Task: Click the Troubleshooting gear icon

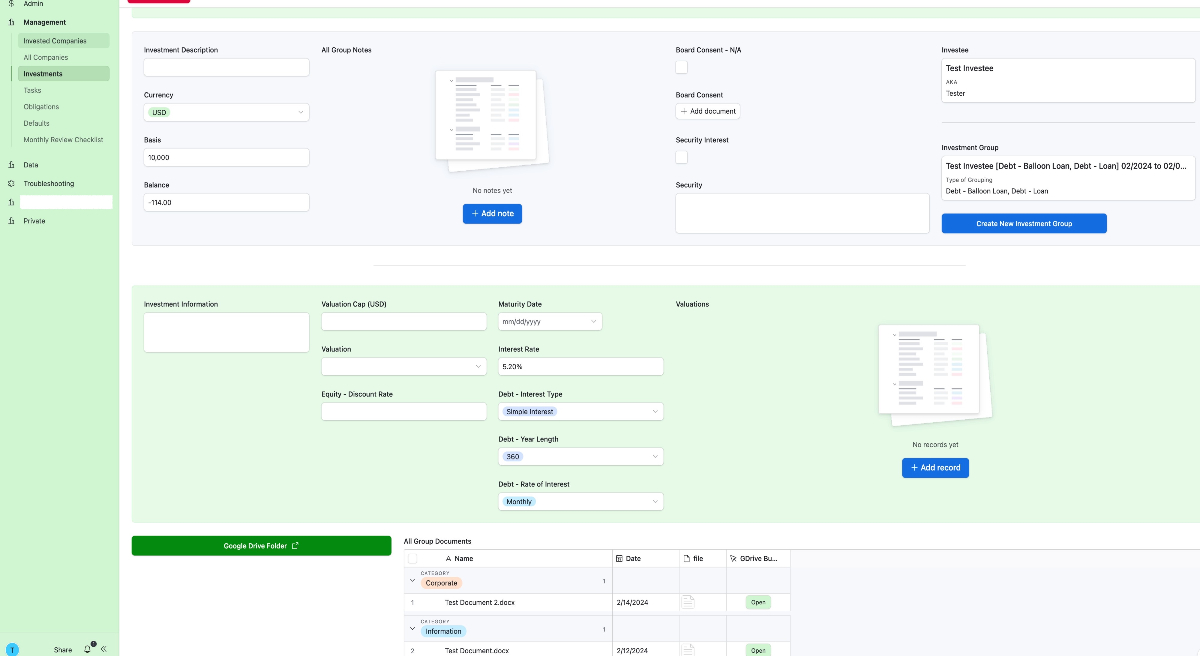Action: [x=10, y=183]
